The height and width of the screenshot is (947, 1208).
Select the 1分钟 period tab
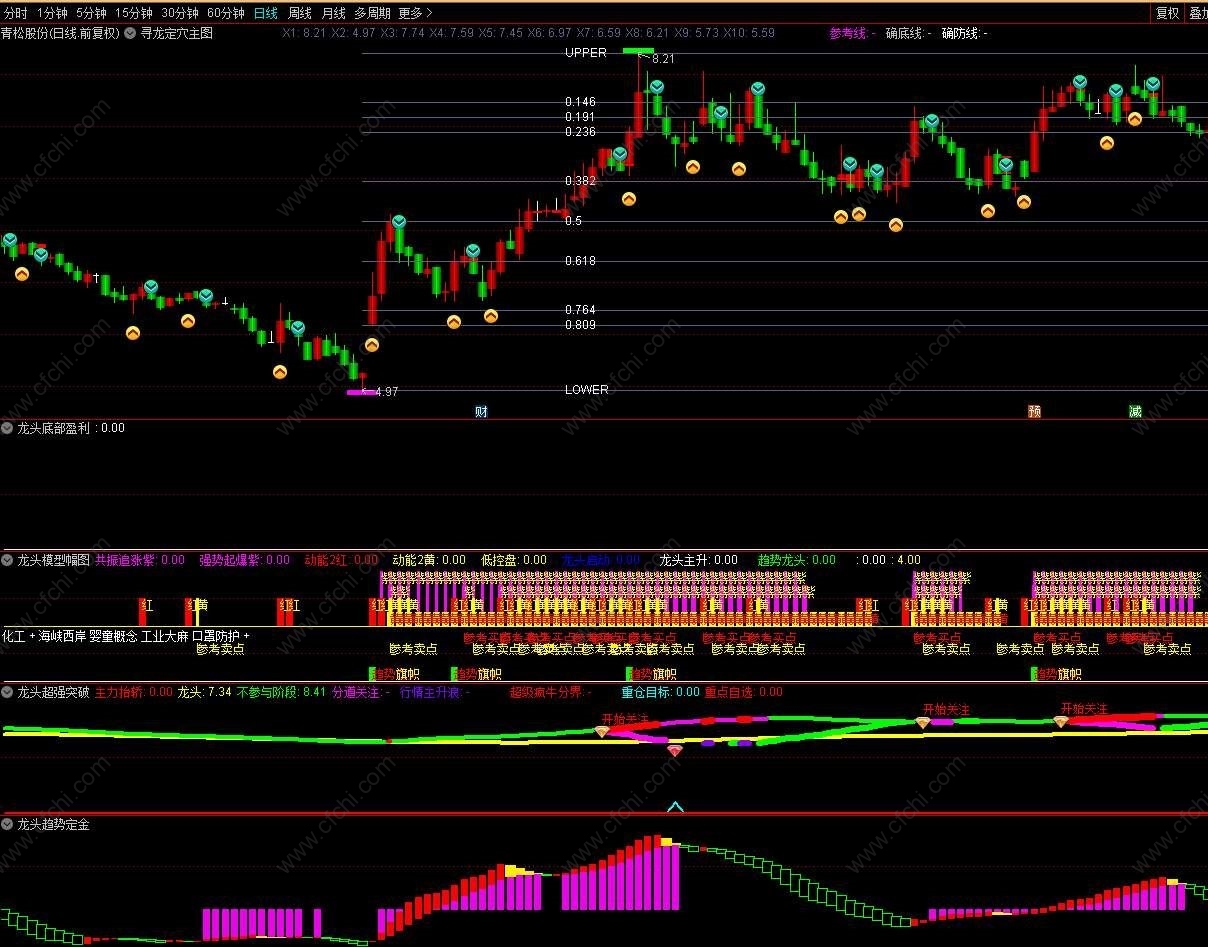(x=52, y=13)
